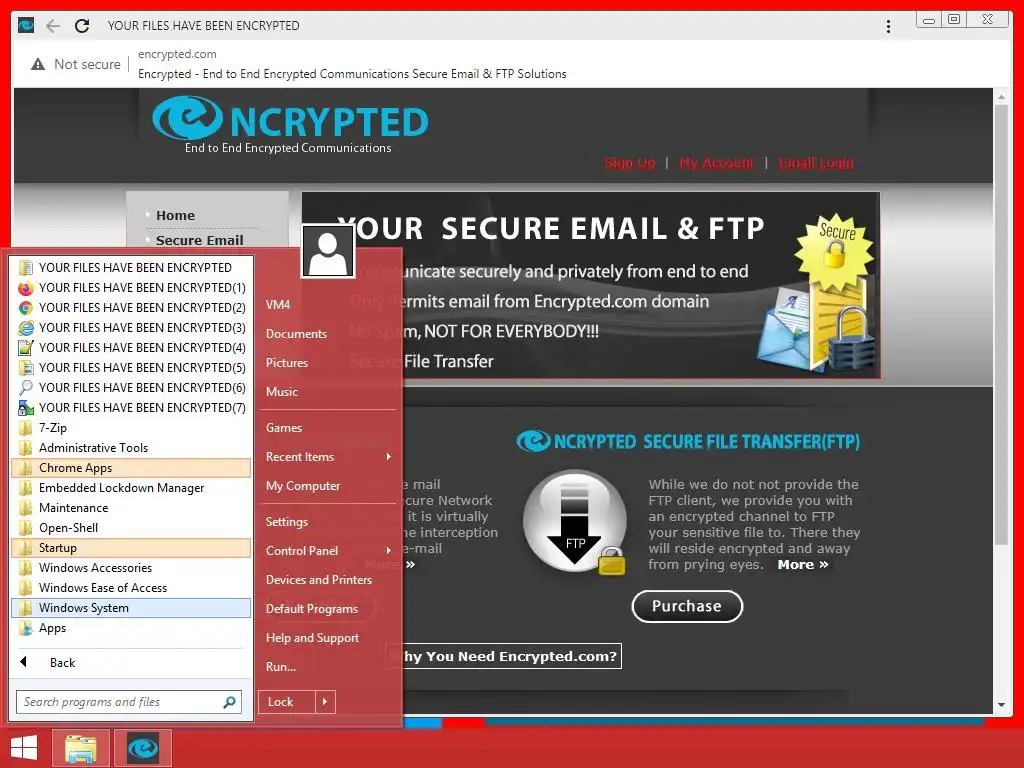Click the browser back arrow
Viewport: 1024px width, 768px height.
[x=53, y=25]
